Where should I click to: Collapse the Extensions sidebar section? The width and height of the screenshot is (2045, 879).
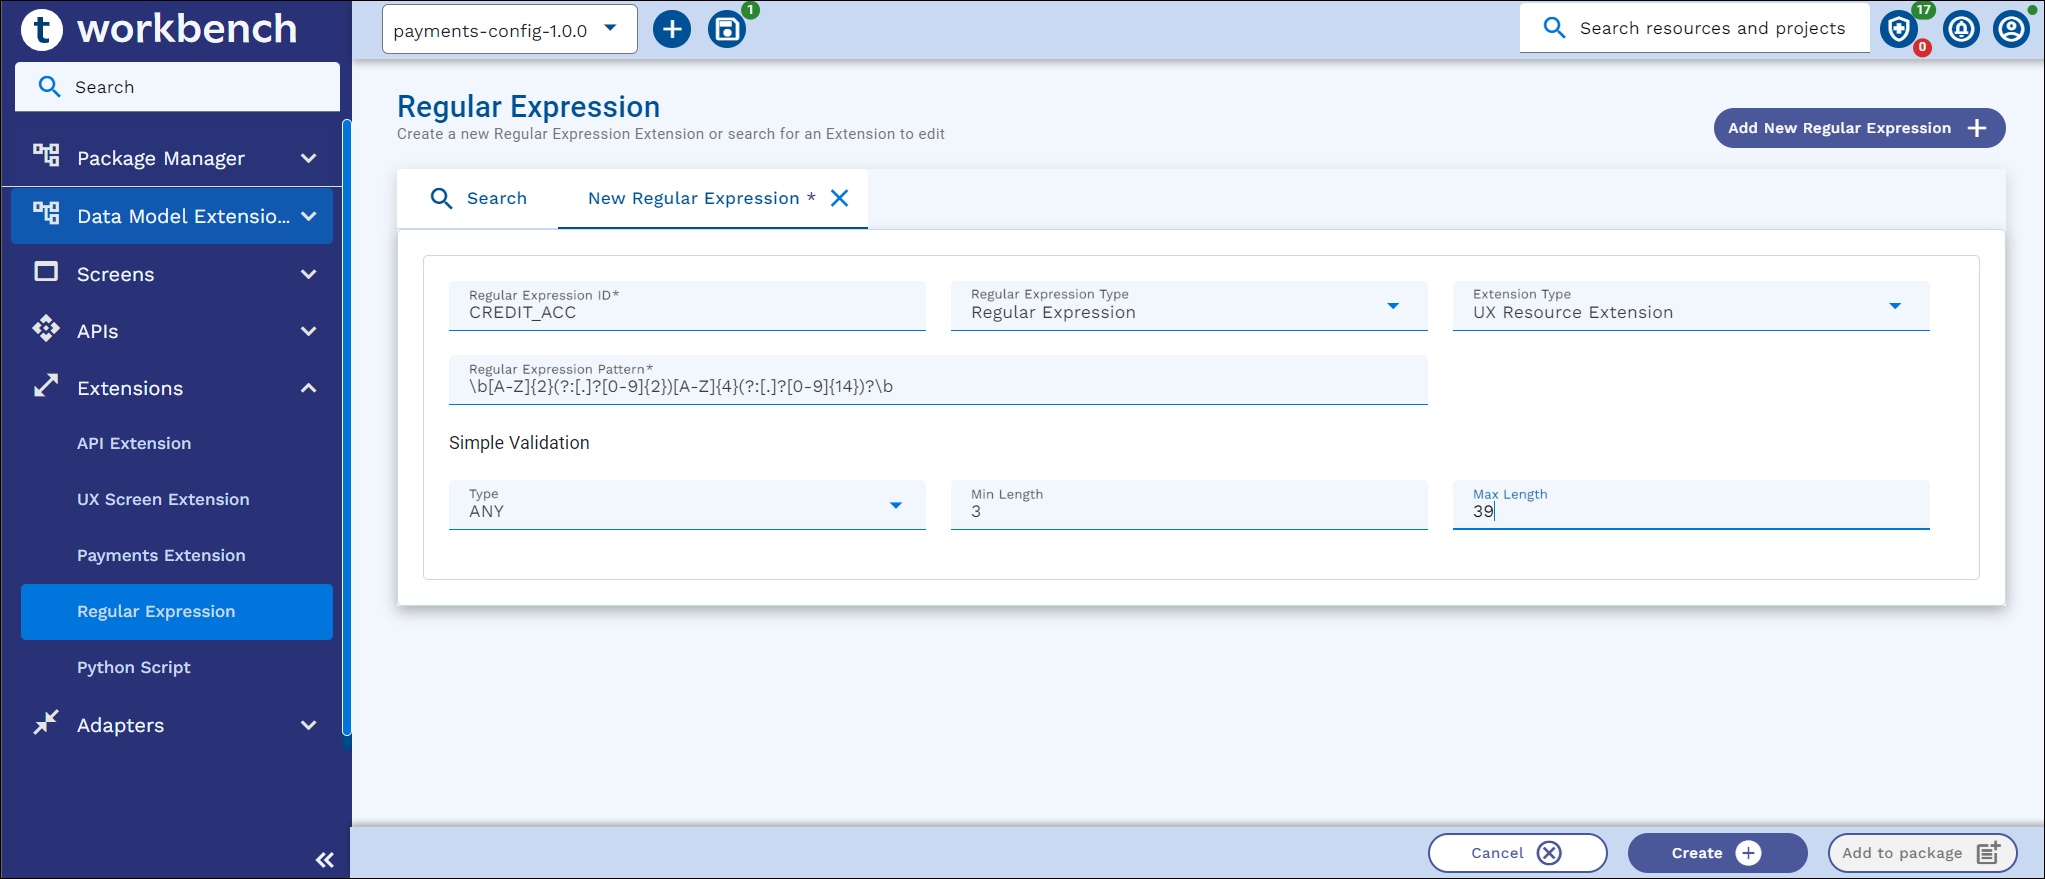tap(308, 388)
